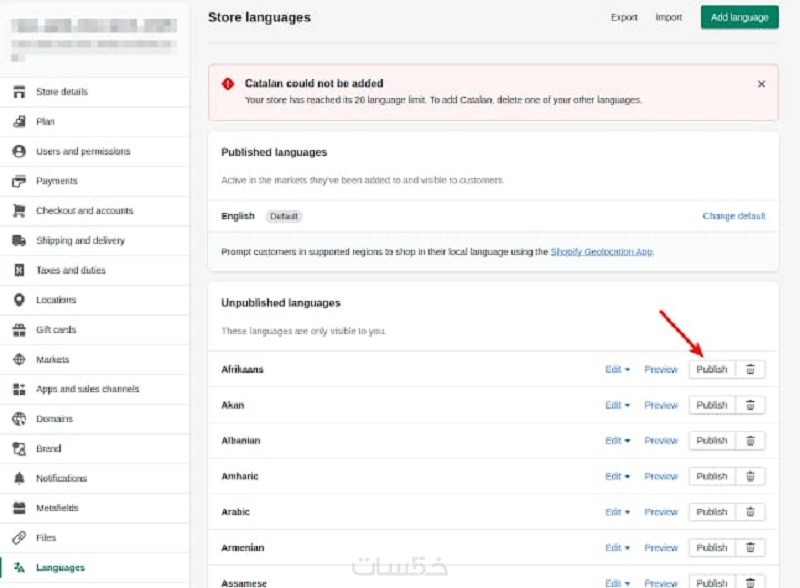800x588 pixels.
Task: Expand Edit menu for Armenian
Action: (x=618, y=548)
